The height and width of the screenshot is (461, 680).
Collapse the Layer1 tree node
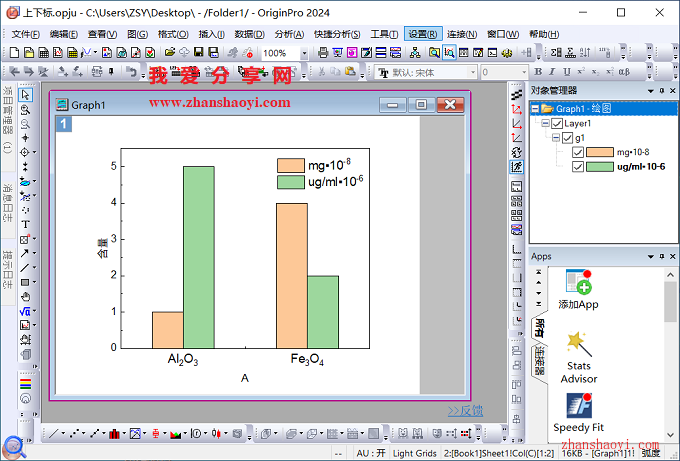pos(546,124)
